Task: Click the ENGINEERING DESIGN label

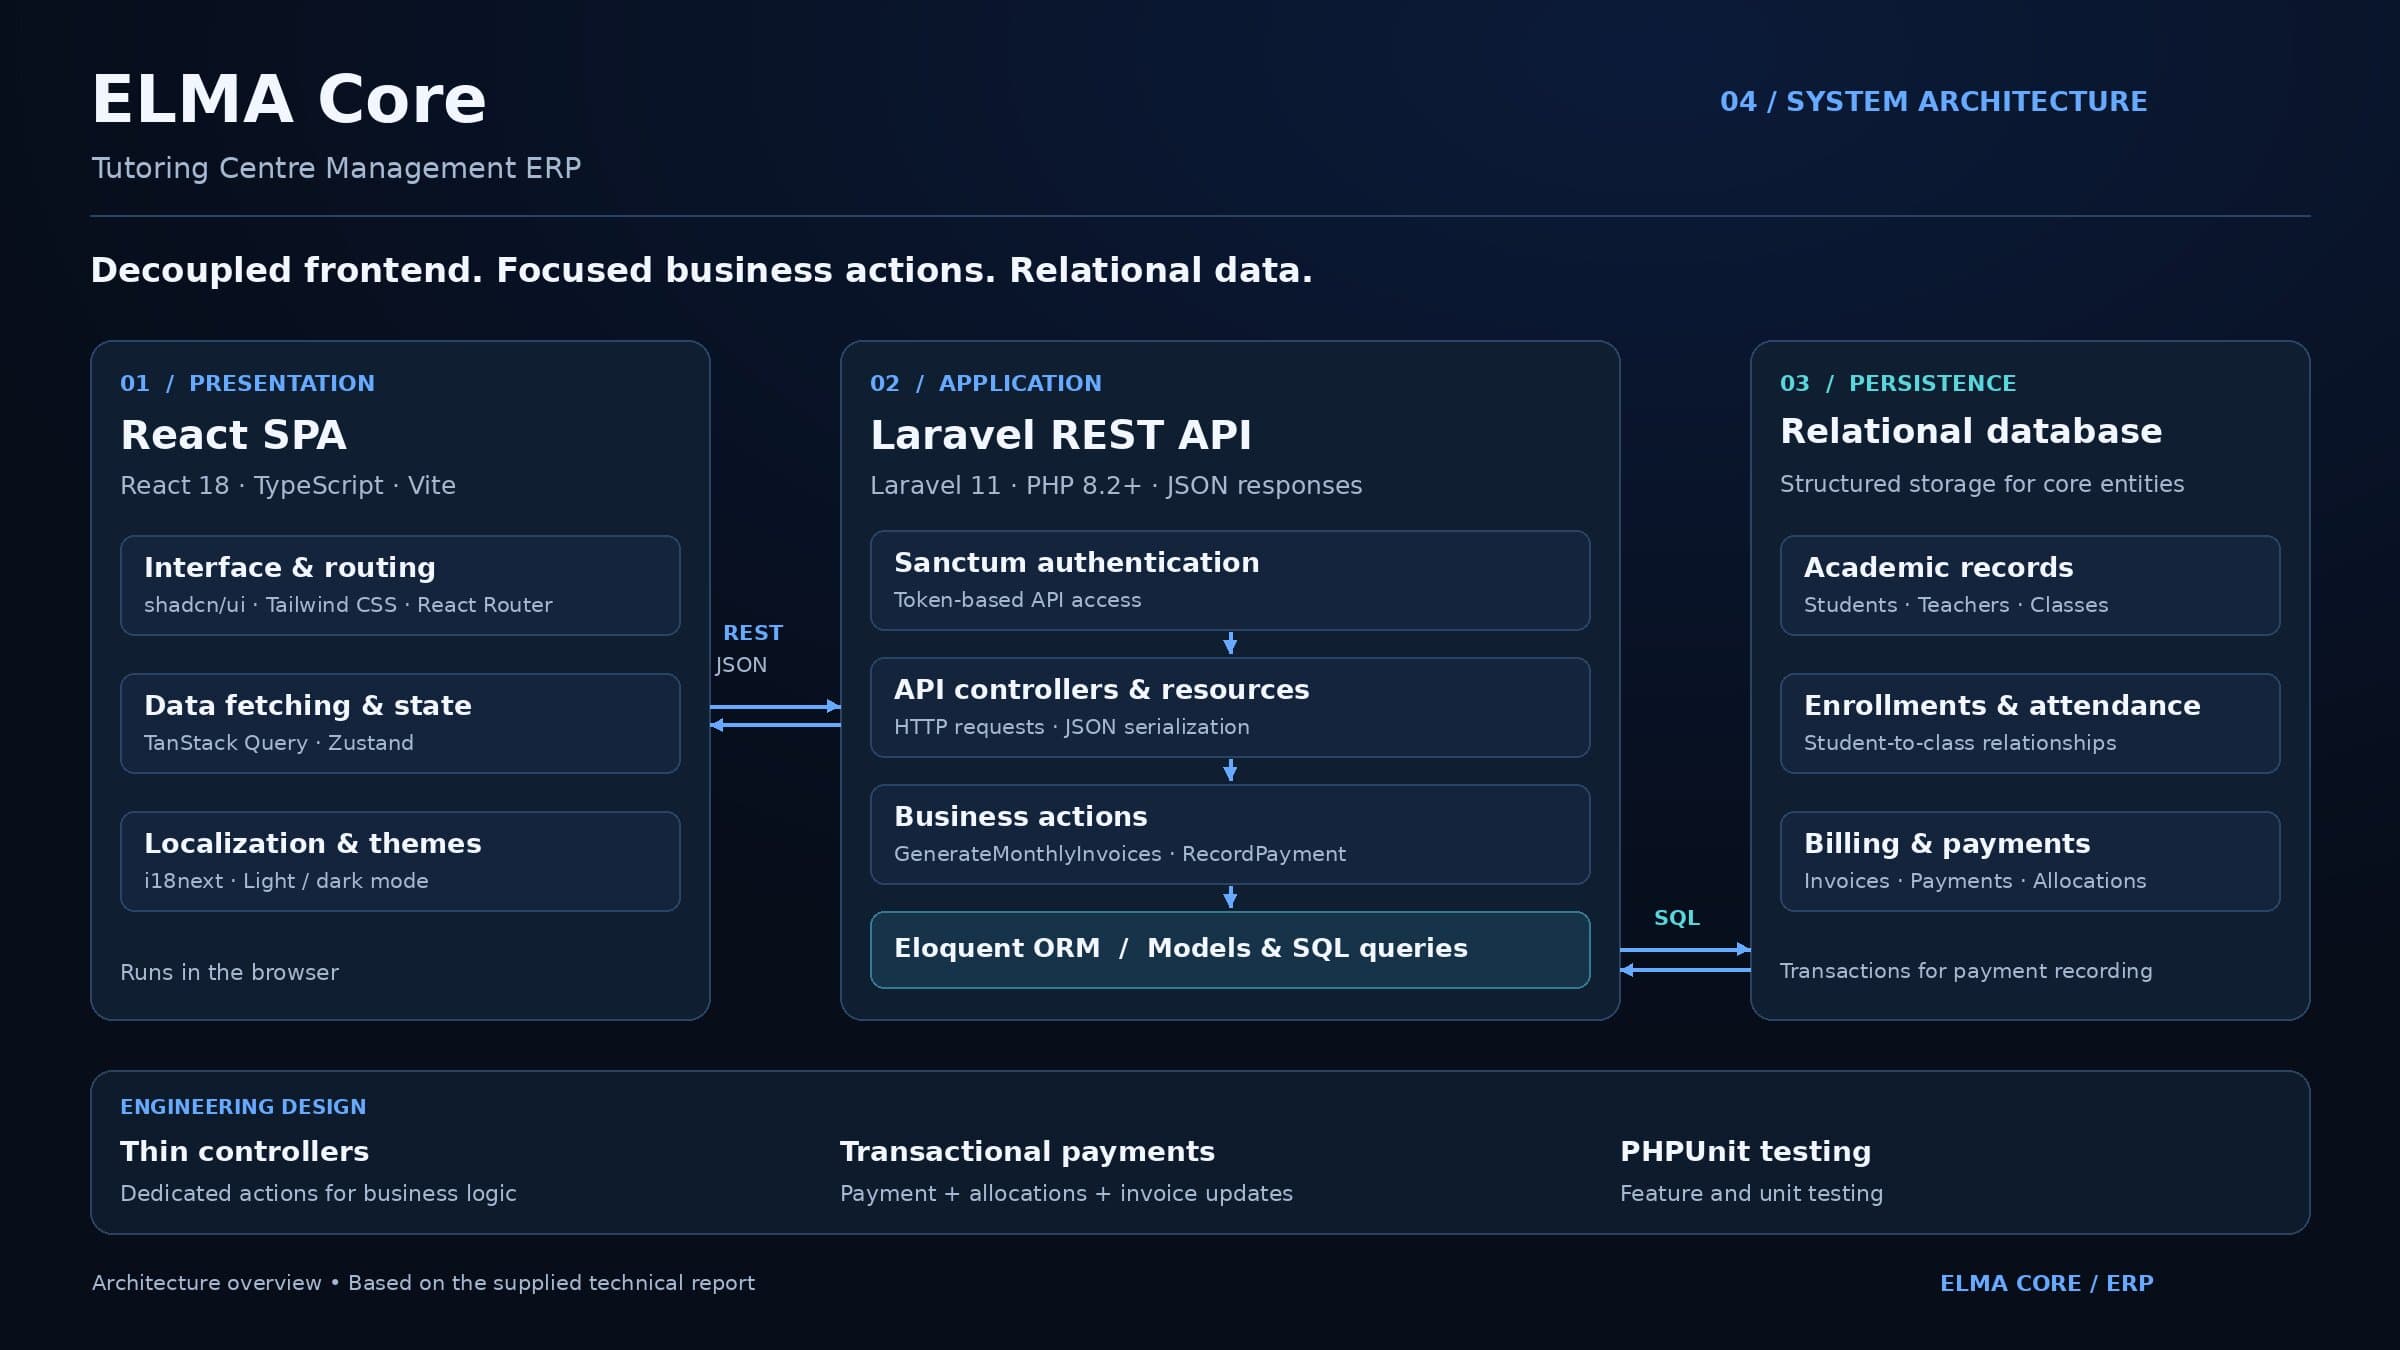Action: point(243,1107)
